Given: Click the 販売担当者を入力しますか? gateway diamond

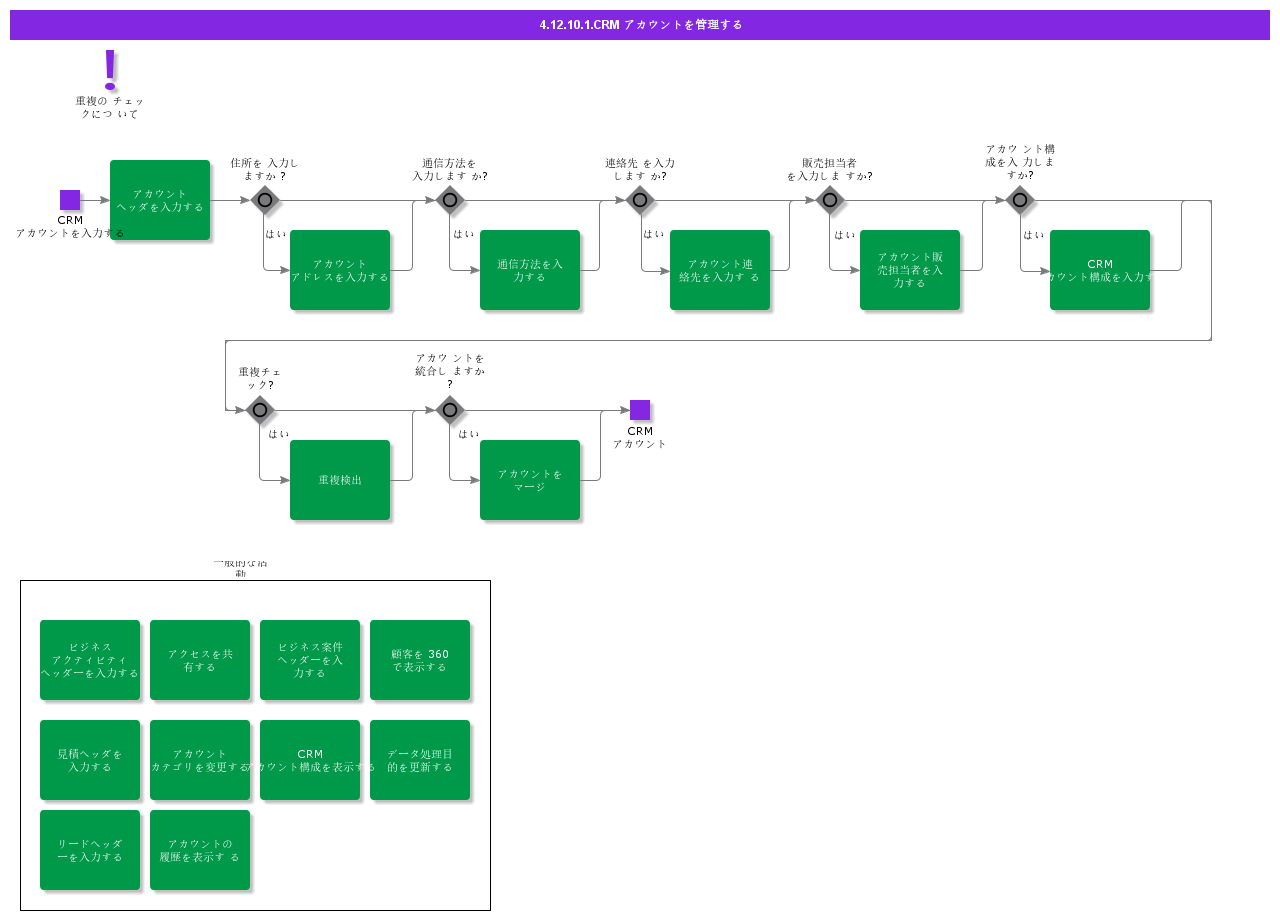Looking at the screenshot, I should (x=830, y=200).
